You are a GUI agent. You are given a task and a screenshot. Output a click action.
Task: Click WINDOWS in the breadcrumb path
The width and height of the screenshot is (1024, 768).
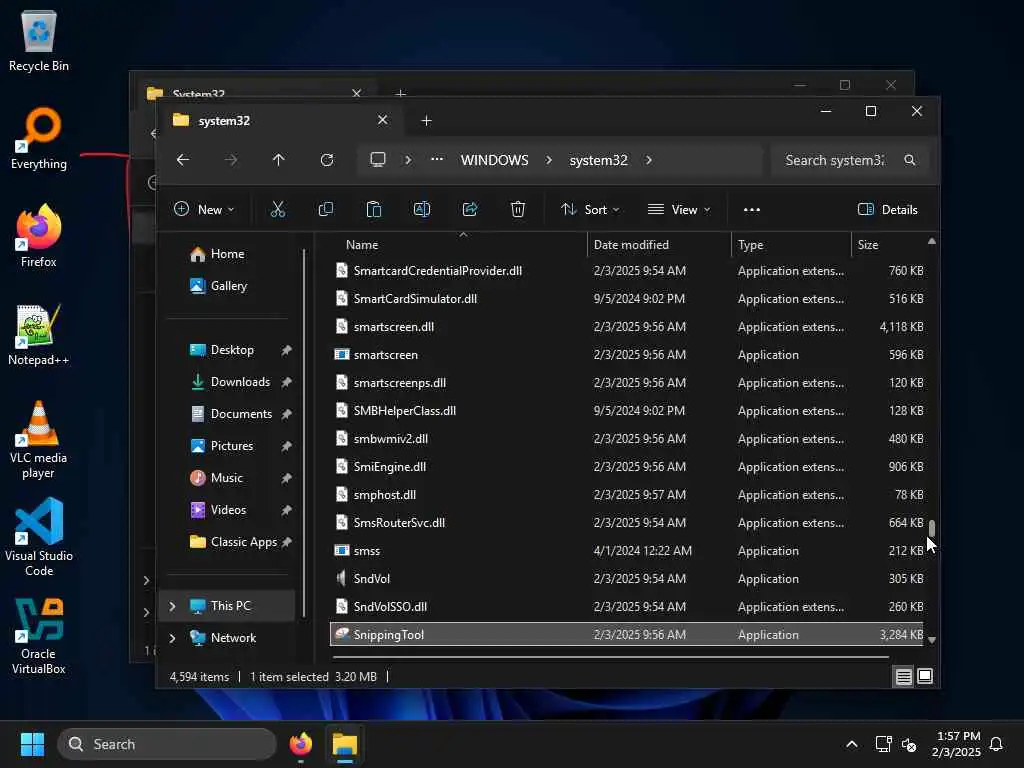[x=494, y=160]
